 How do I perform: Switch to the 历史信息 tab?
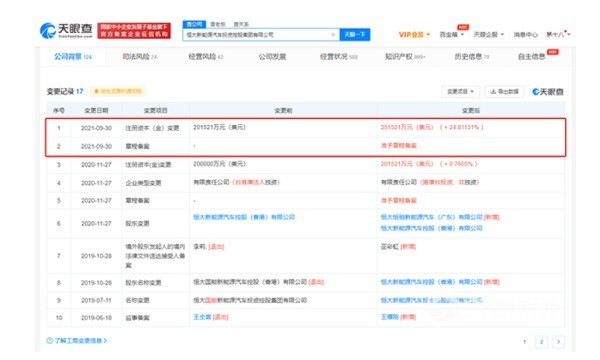coord(471,57)
